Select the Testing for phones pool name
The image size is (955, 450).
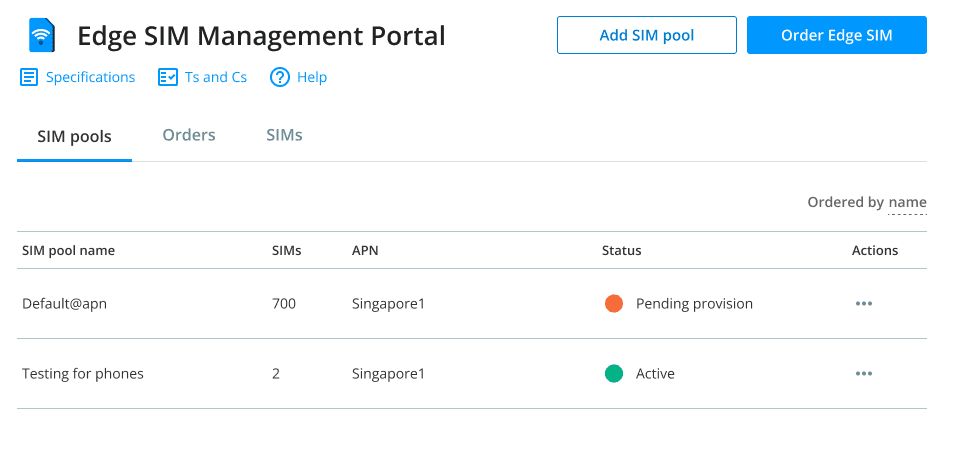tap(83, 373)
